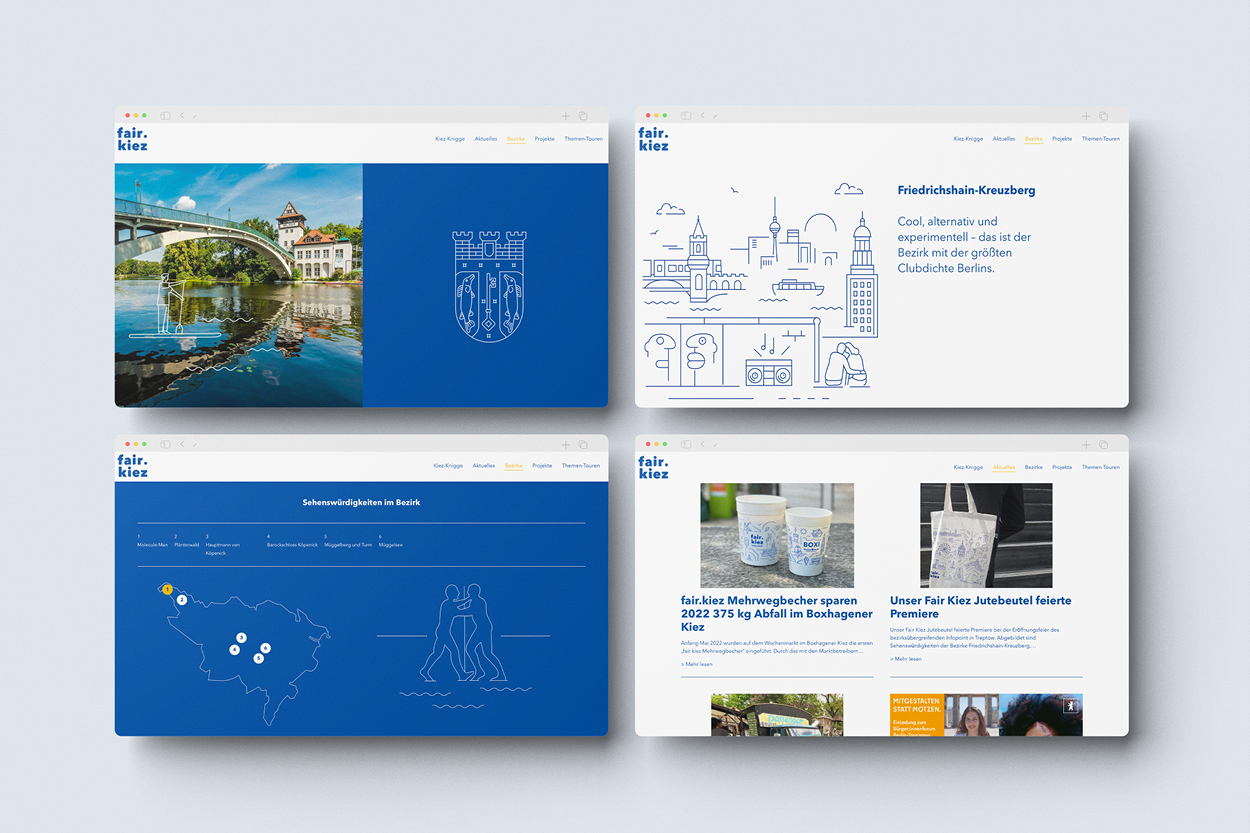
Task: Click fair.kiez logo in the top-right window
Action: click(654, 139)
